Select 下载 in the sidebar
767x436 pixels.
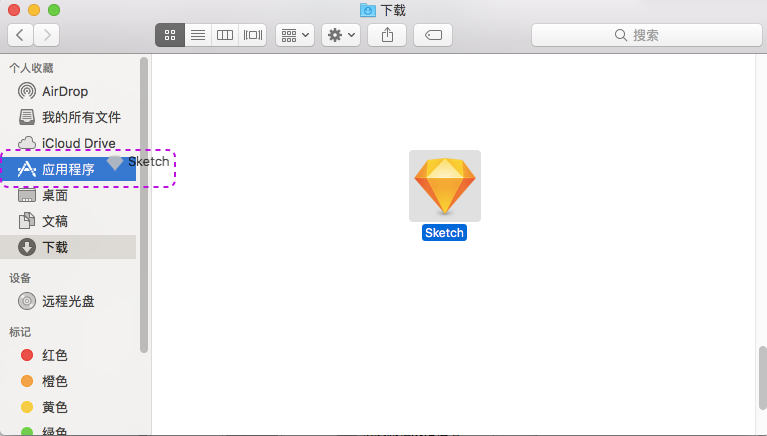68,247
